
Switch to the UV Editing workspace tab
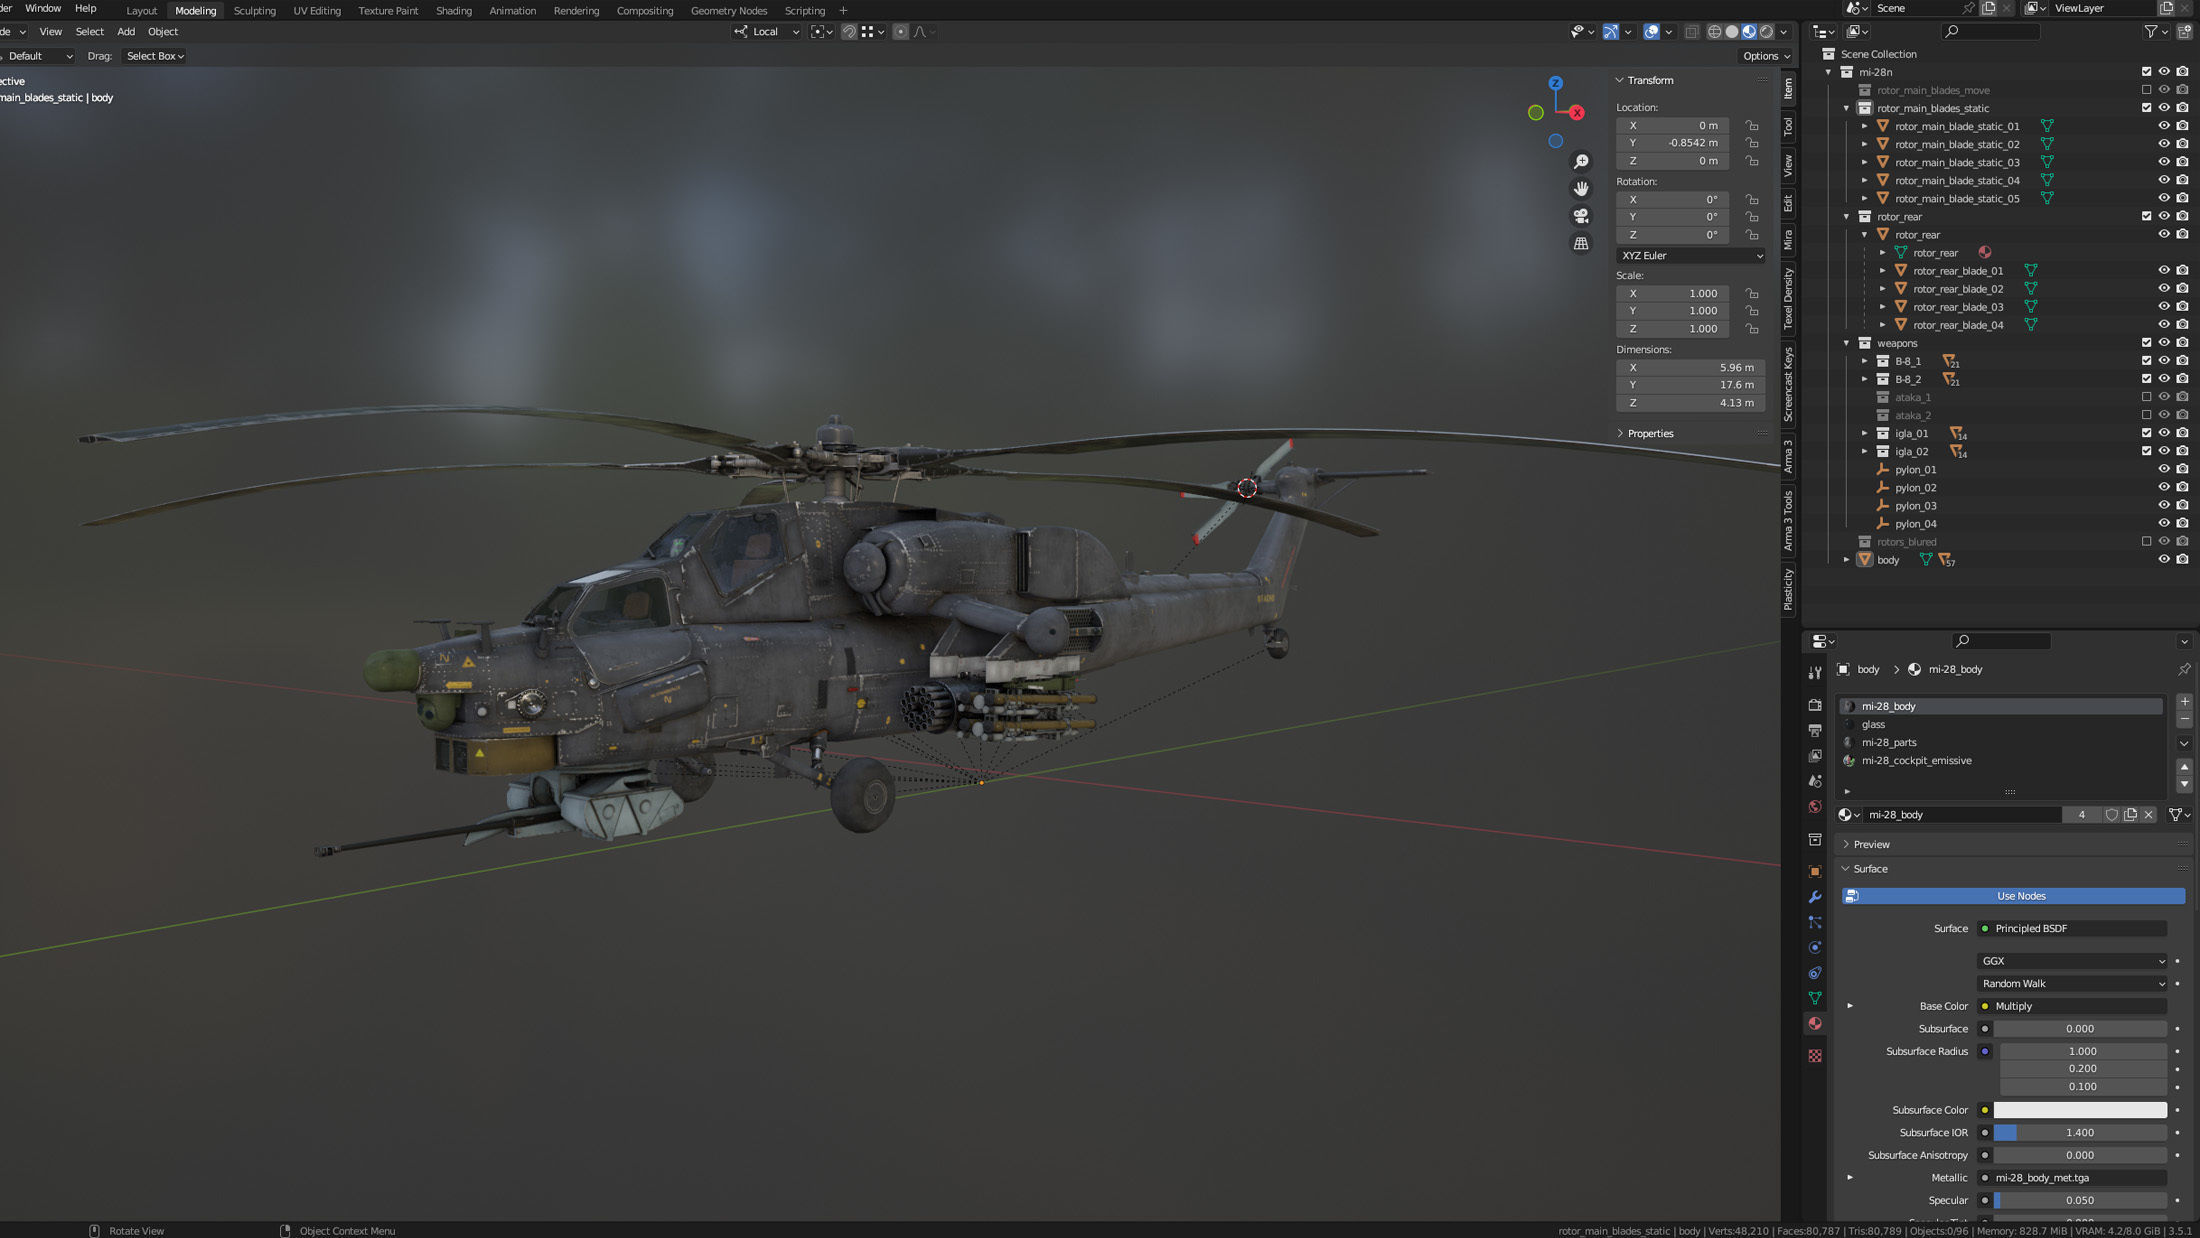[x=317, y=11]
